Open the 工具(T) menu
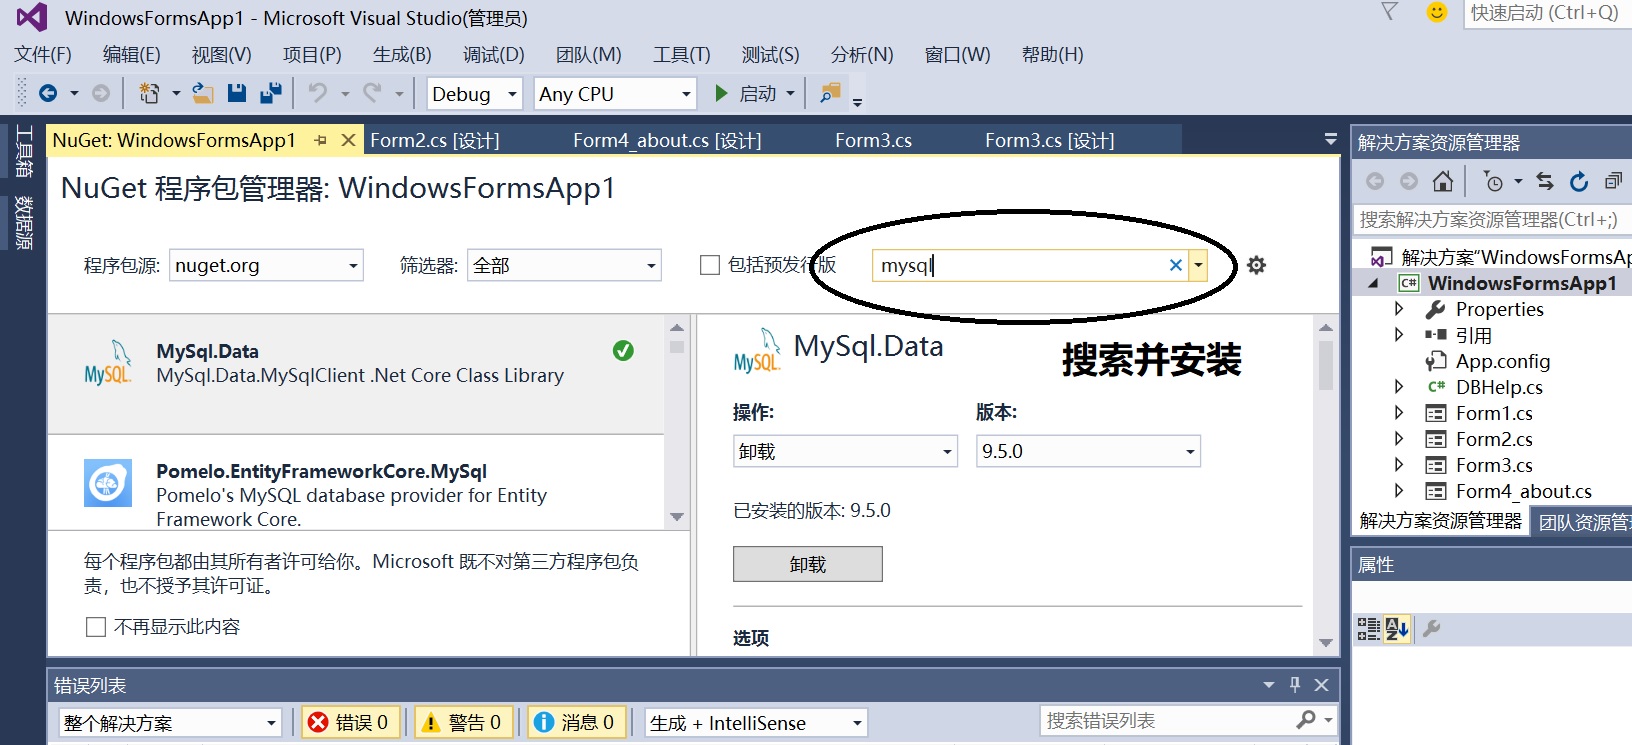 (x=681, y=54)
